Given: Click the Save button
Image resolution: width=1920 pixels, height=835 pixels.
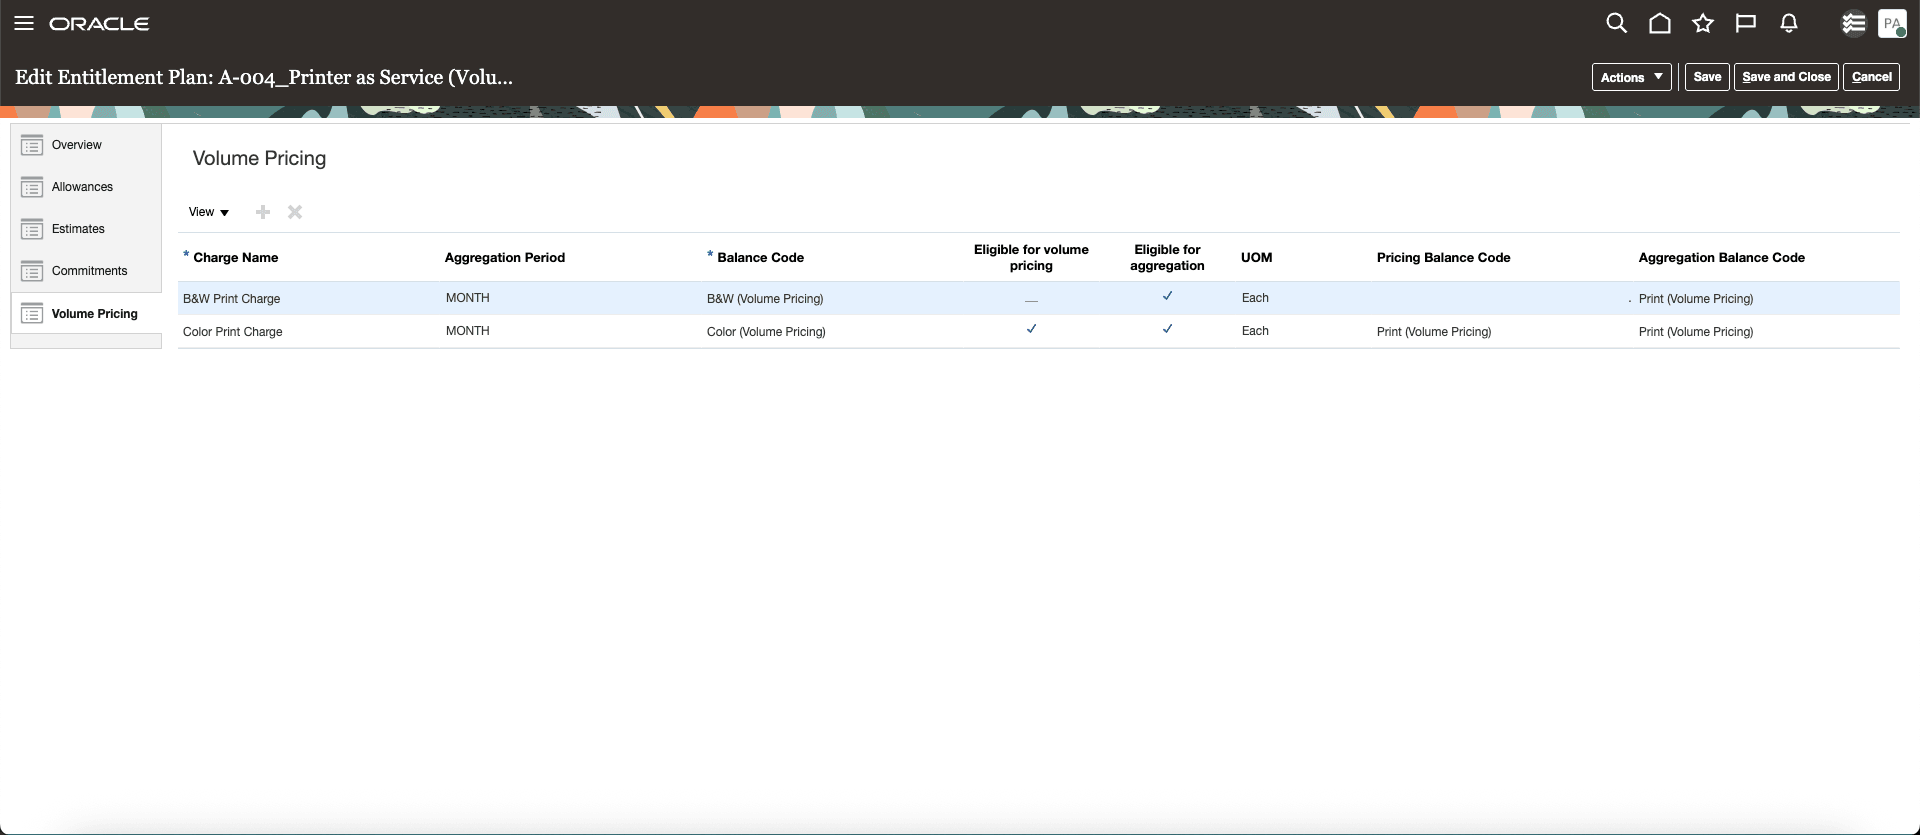Looking at the screenshot, I should click(x=1707, y=77).
